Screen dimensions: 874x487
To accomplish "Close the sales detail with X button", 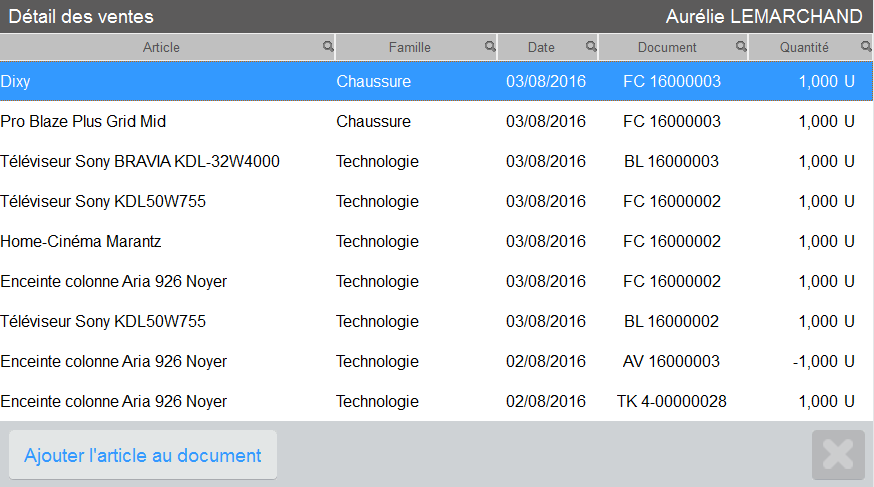I will 838,455.
